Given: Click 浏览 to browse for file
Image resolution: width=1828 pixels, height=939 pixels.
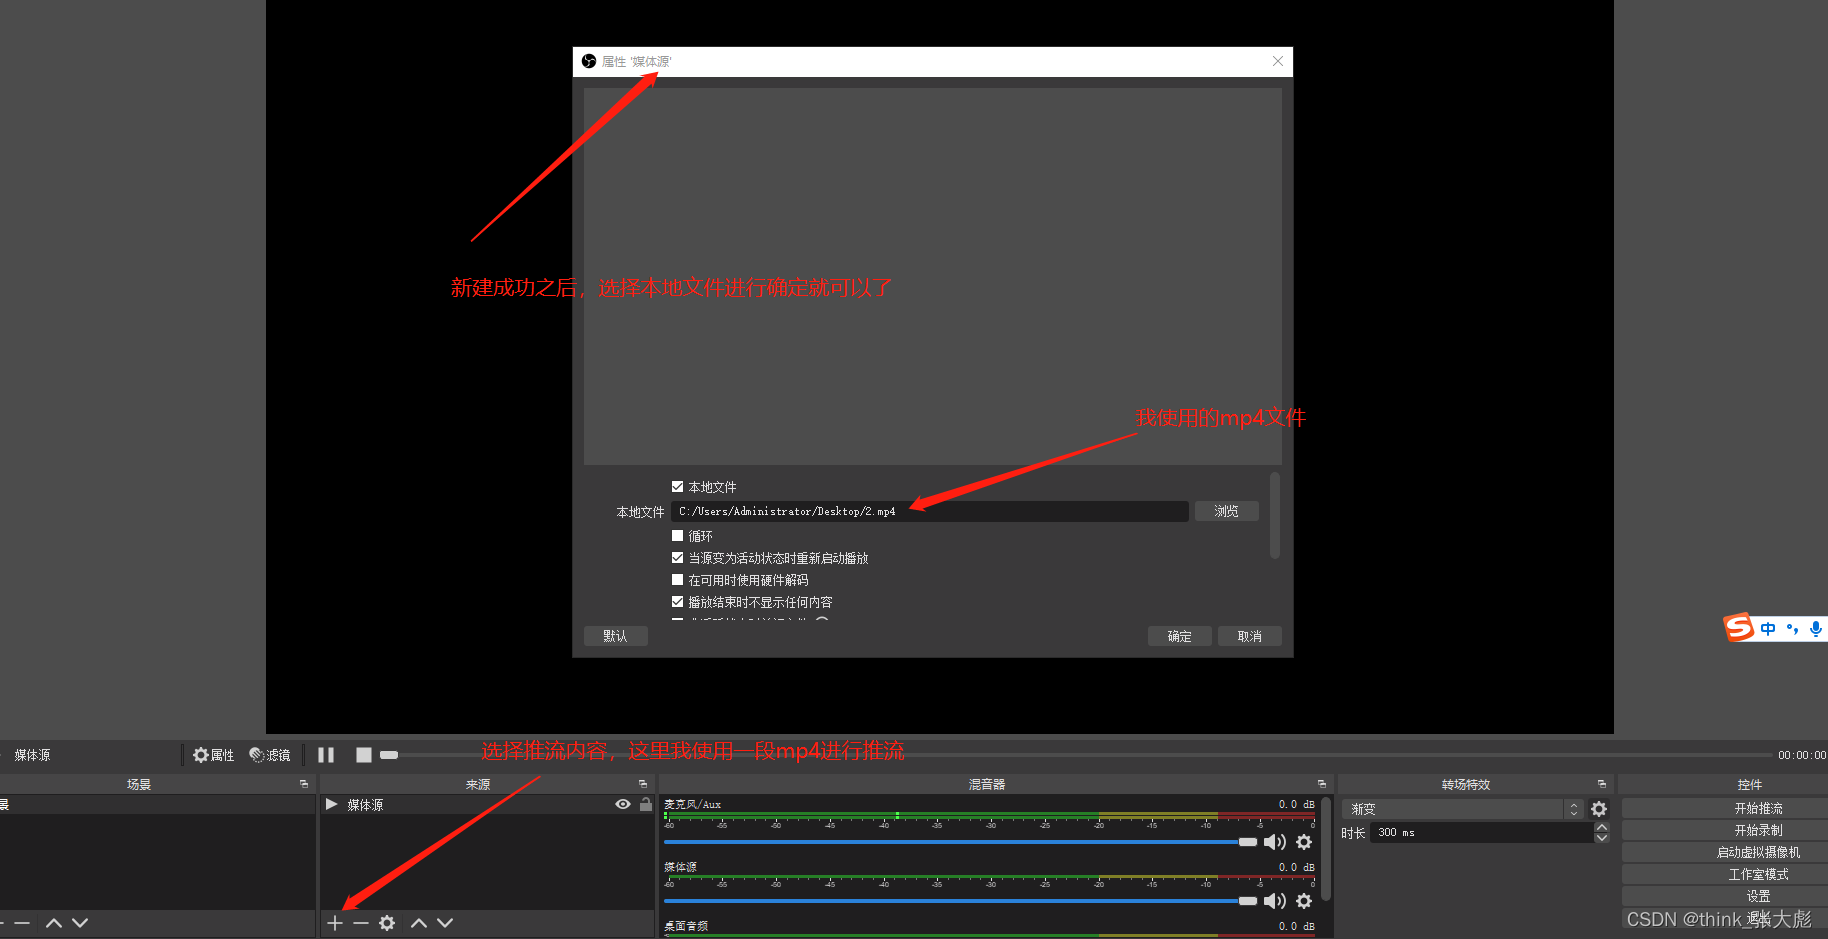Looking at the screenshot, I should tap(1227, 511).
